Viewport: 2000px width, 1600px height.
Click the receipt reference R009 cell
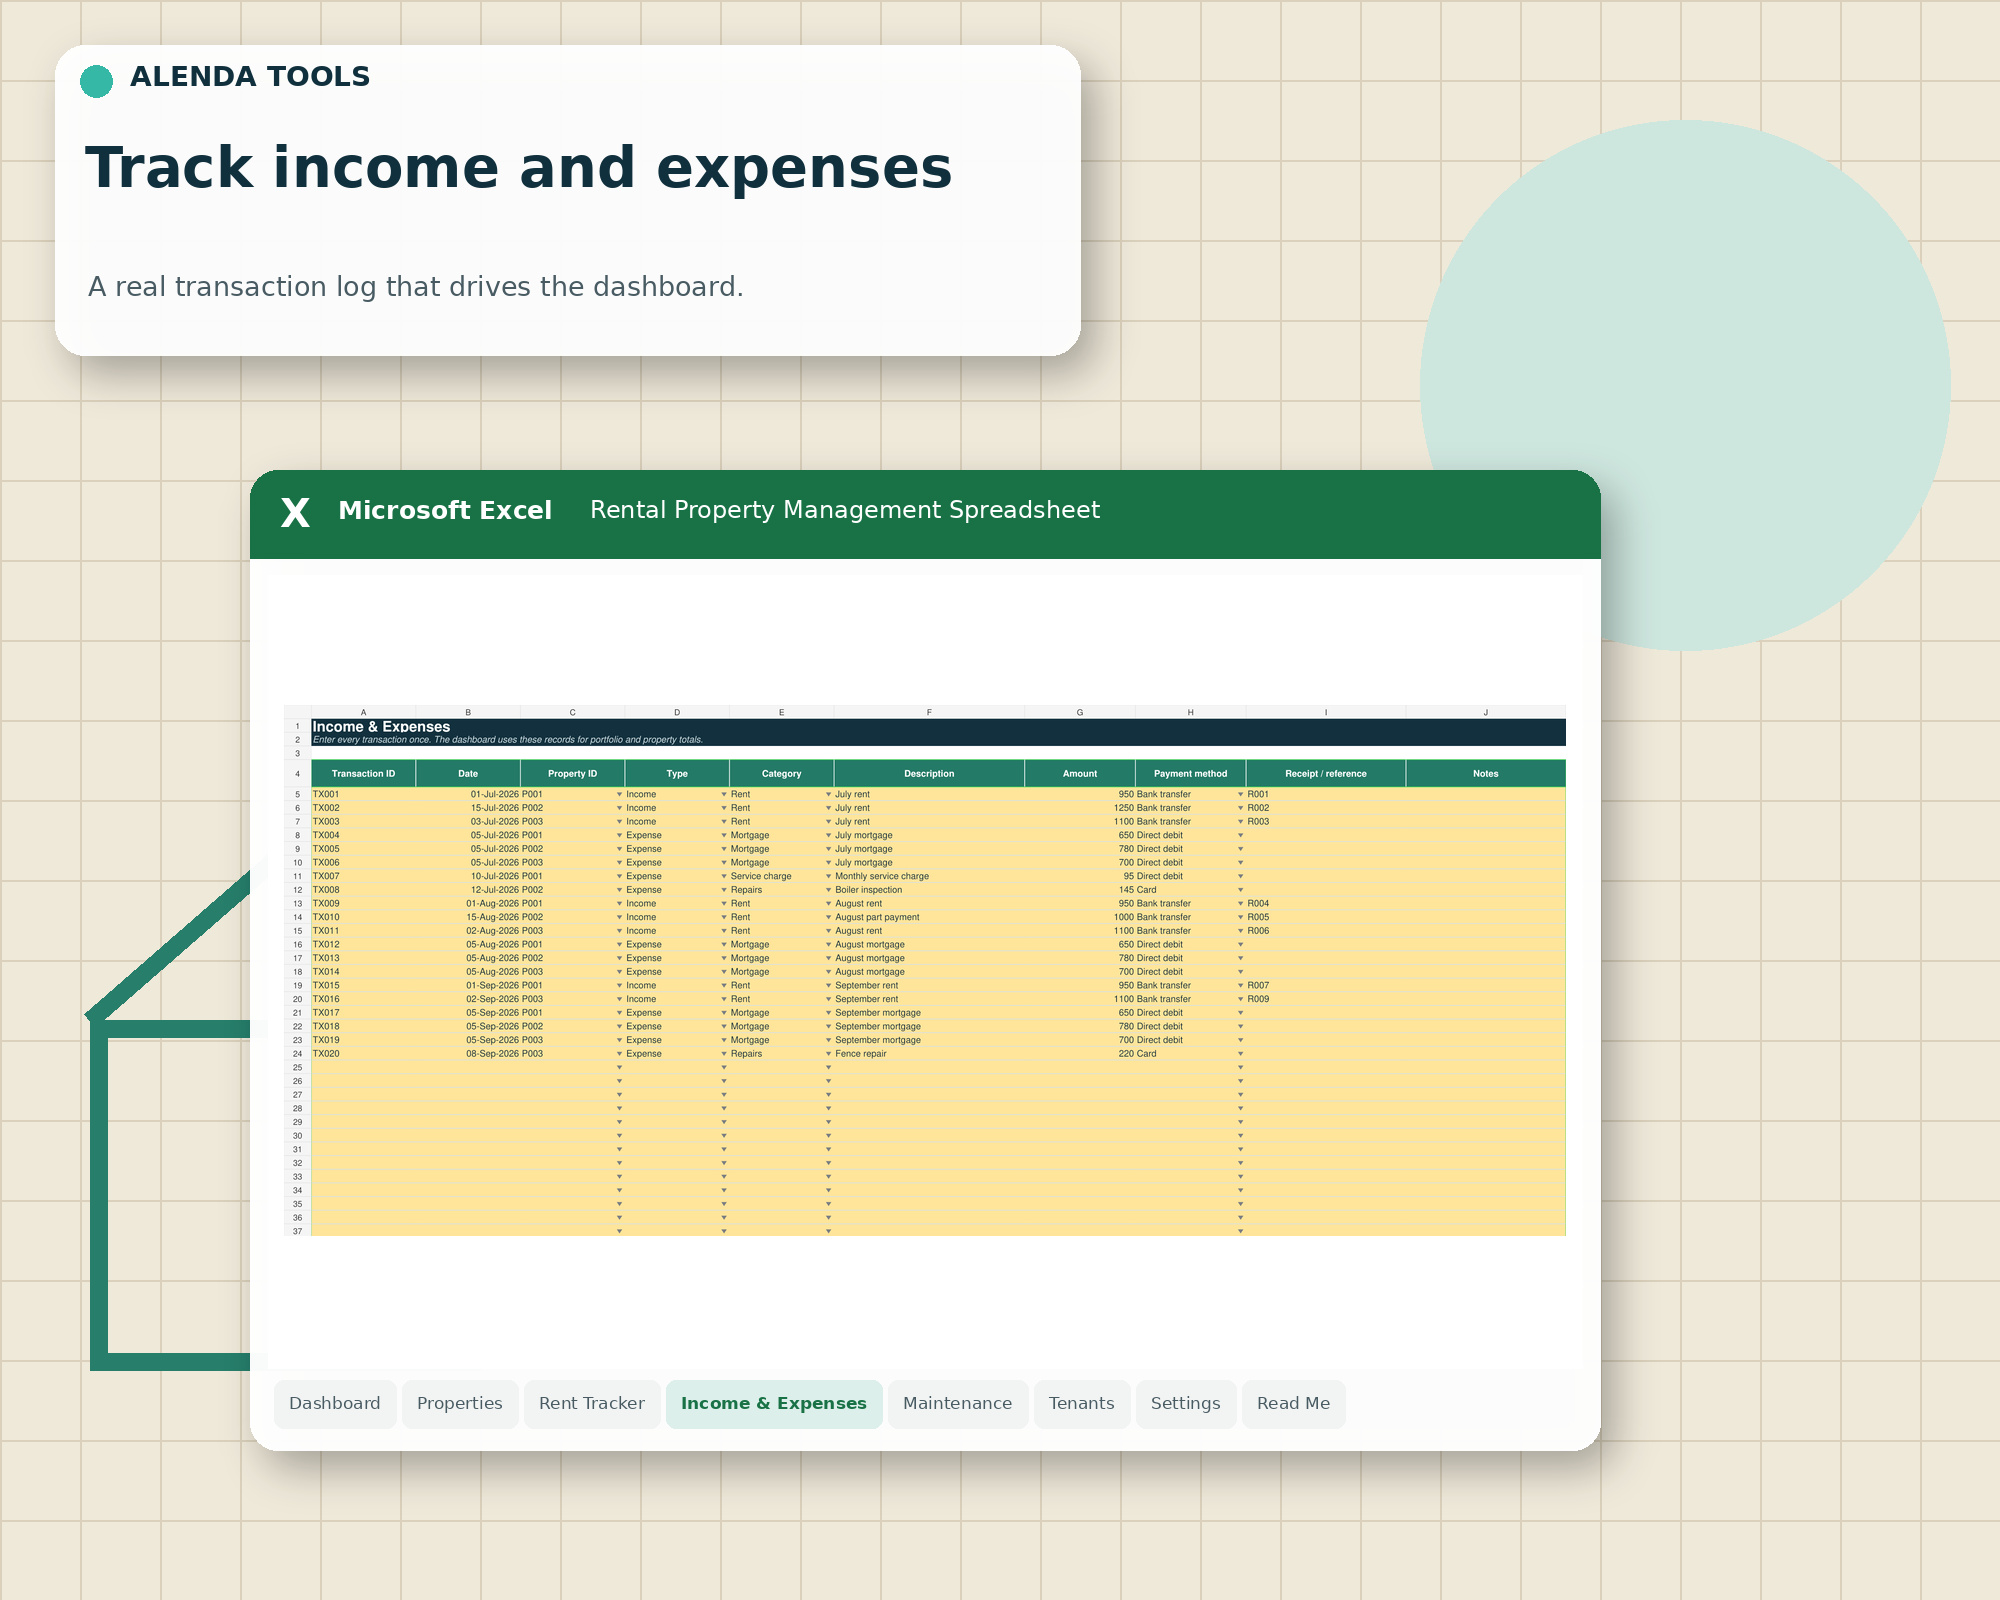(x=1326, y=999)
